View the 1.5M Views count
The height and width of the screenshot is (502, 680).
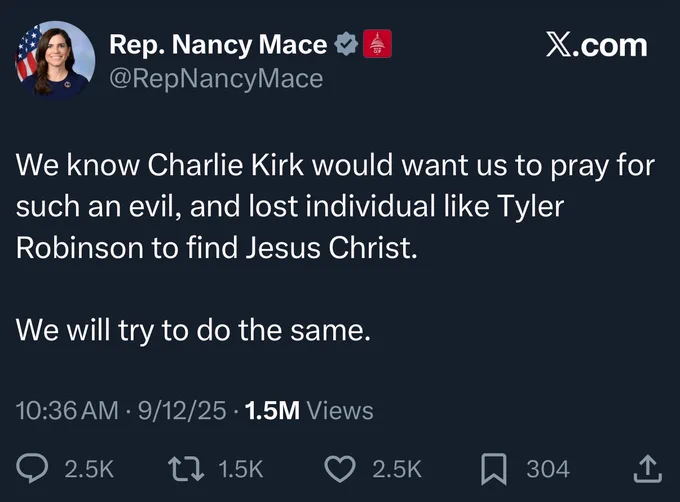coord(309,410)
